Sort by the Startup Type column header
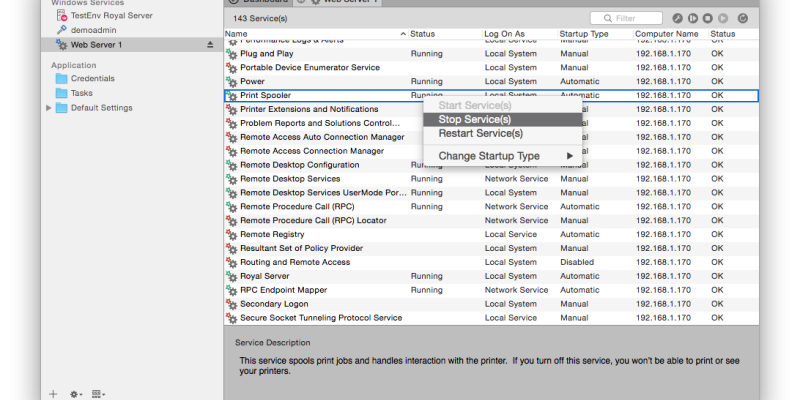800x400 pixels. [584, 34]
